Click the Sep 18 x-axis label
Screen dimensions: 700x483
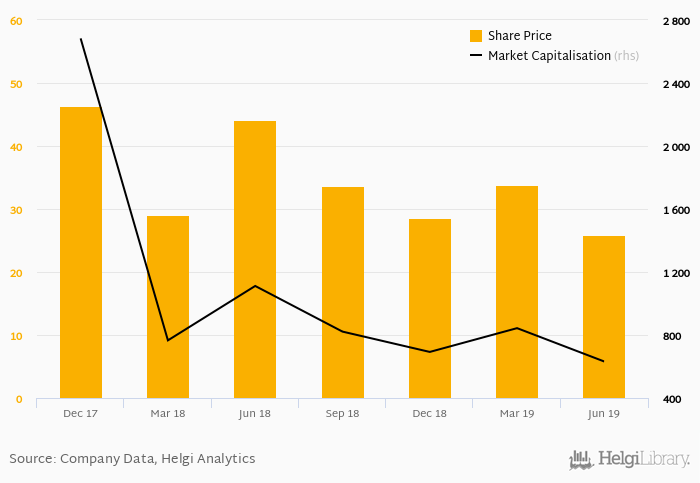pos(342,414)
